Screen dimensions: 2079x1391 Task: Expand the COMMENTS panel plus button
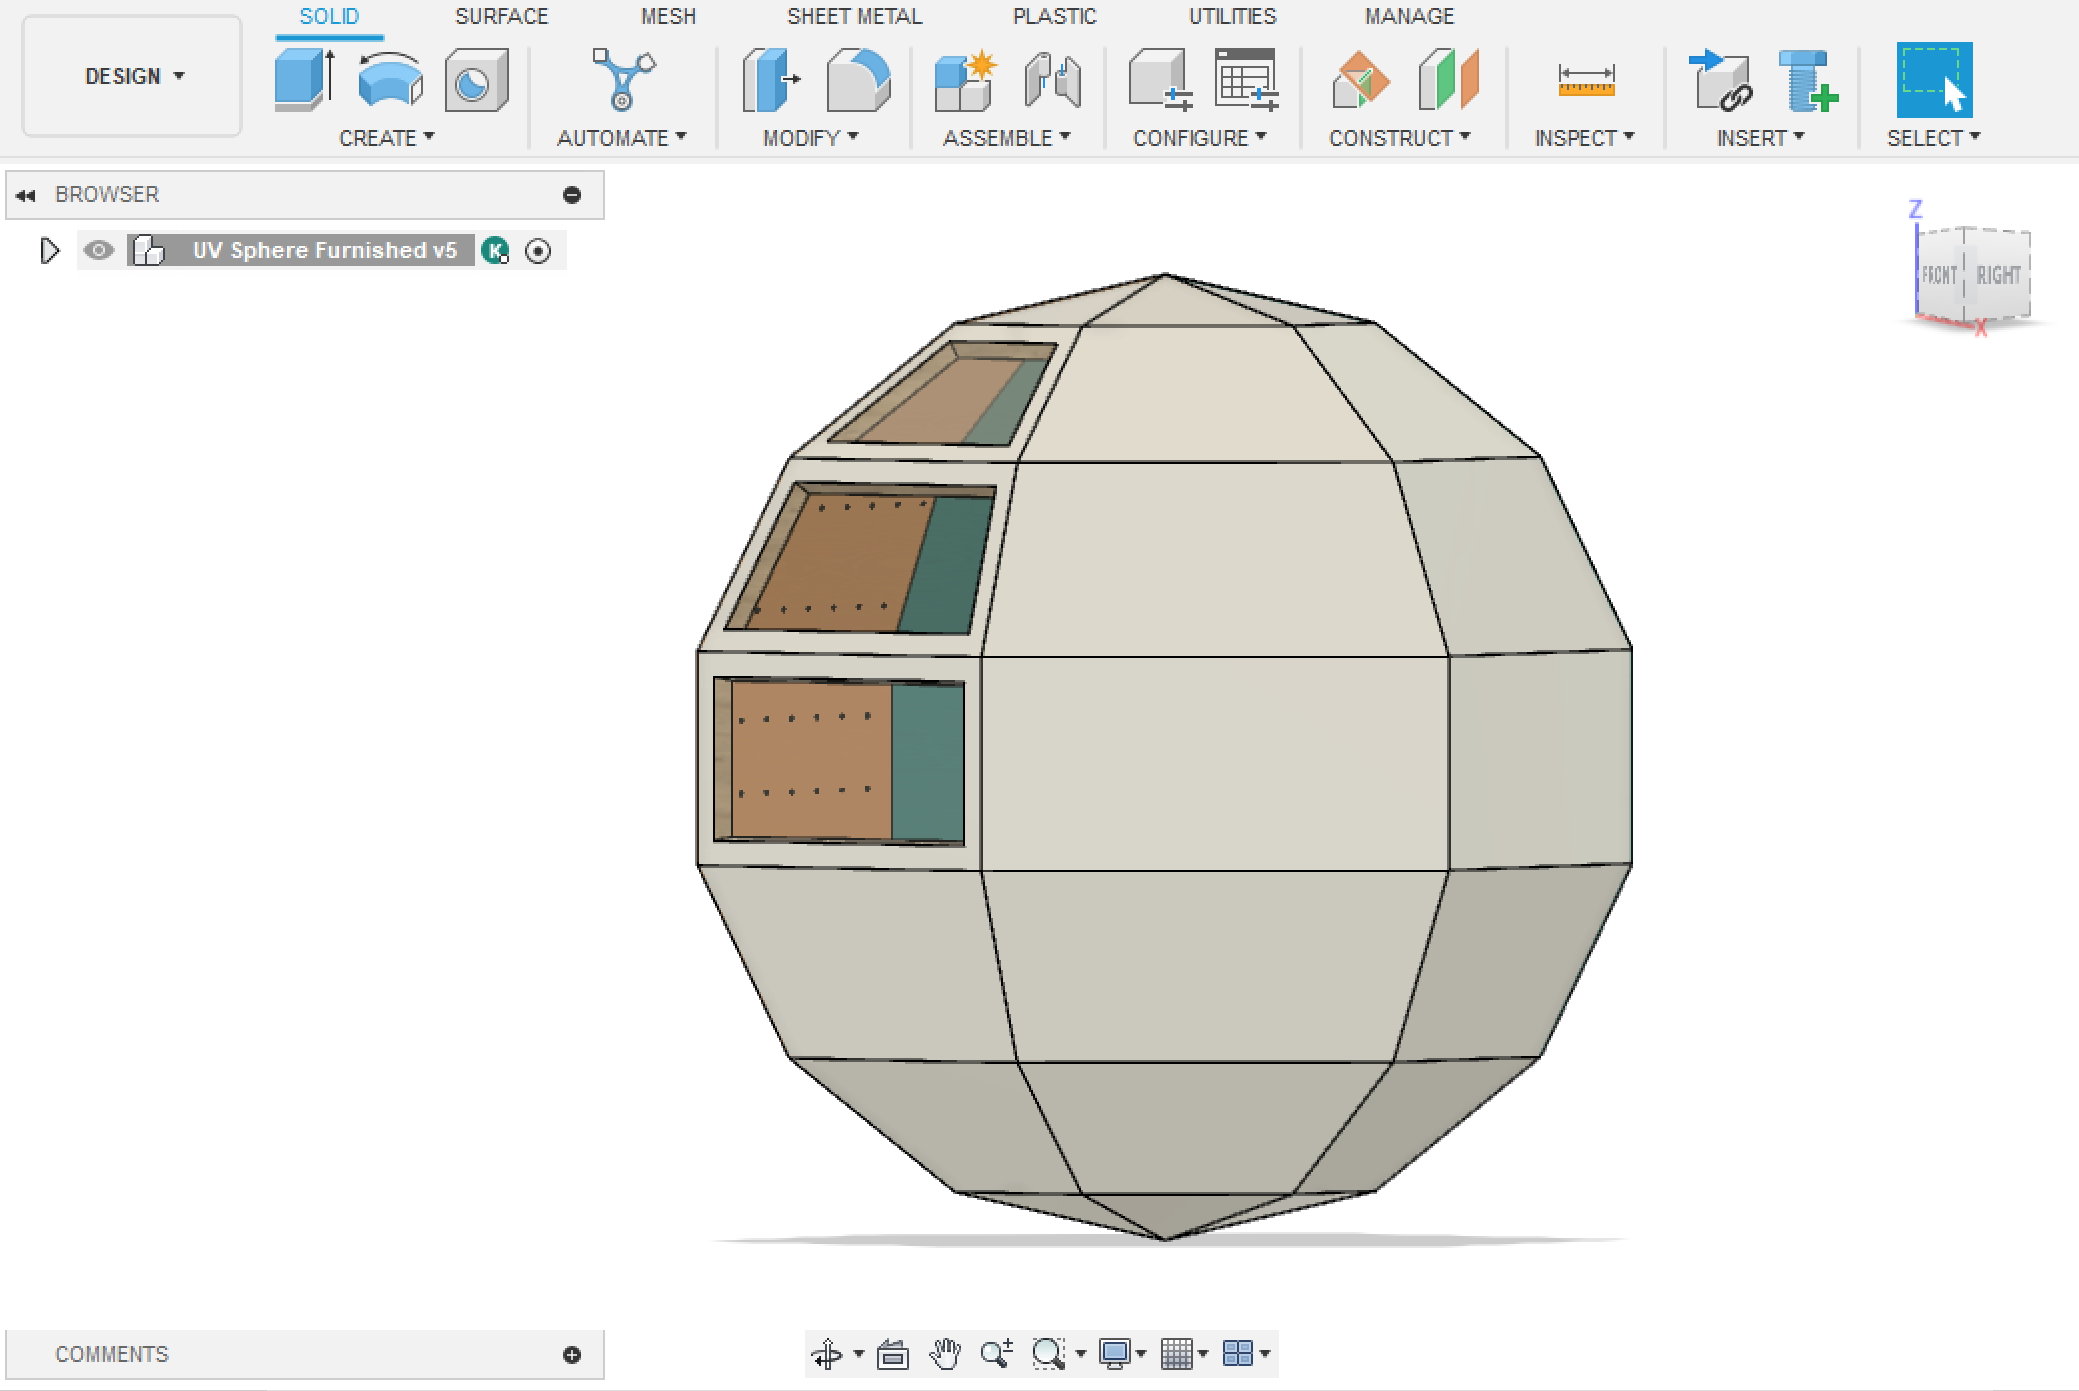pos(572,1355)
